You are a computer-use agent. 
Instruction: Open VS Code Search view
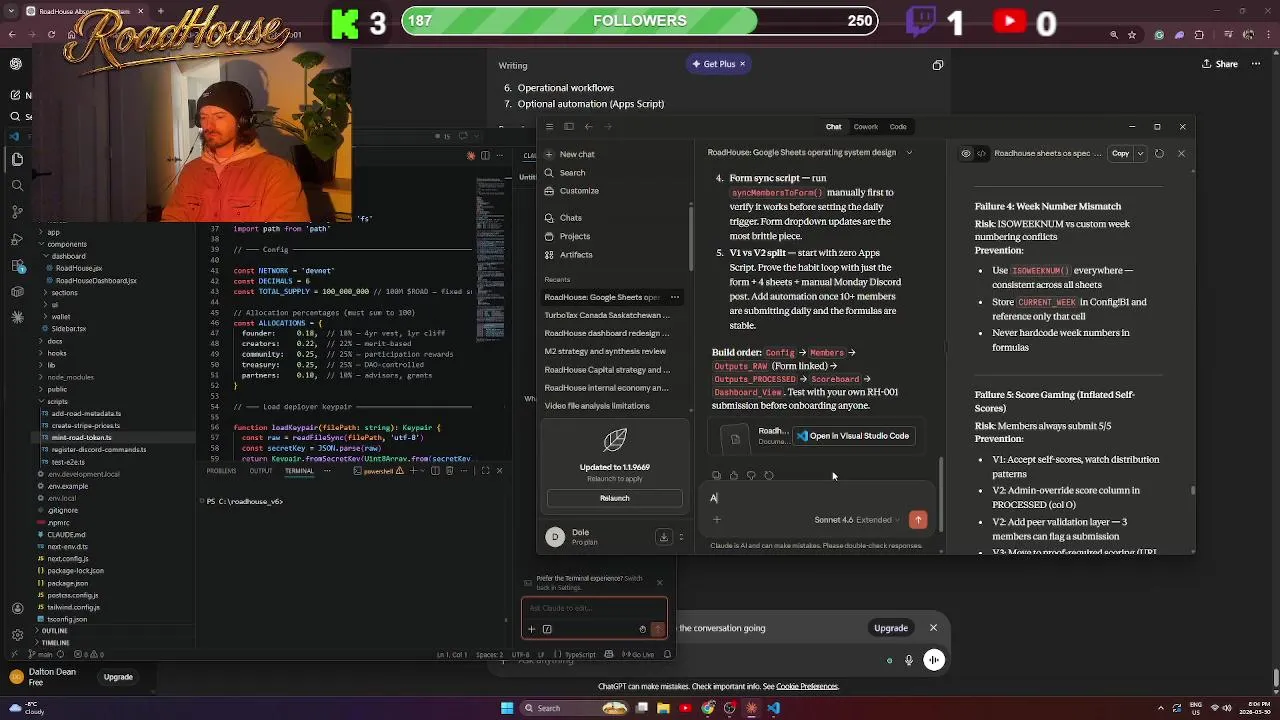pos(17,185)
